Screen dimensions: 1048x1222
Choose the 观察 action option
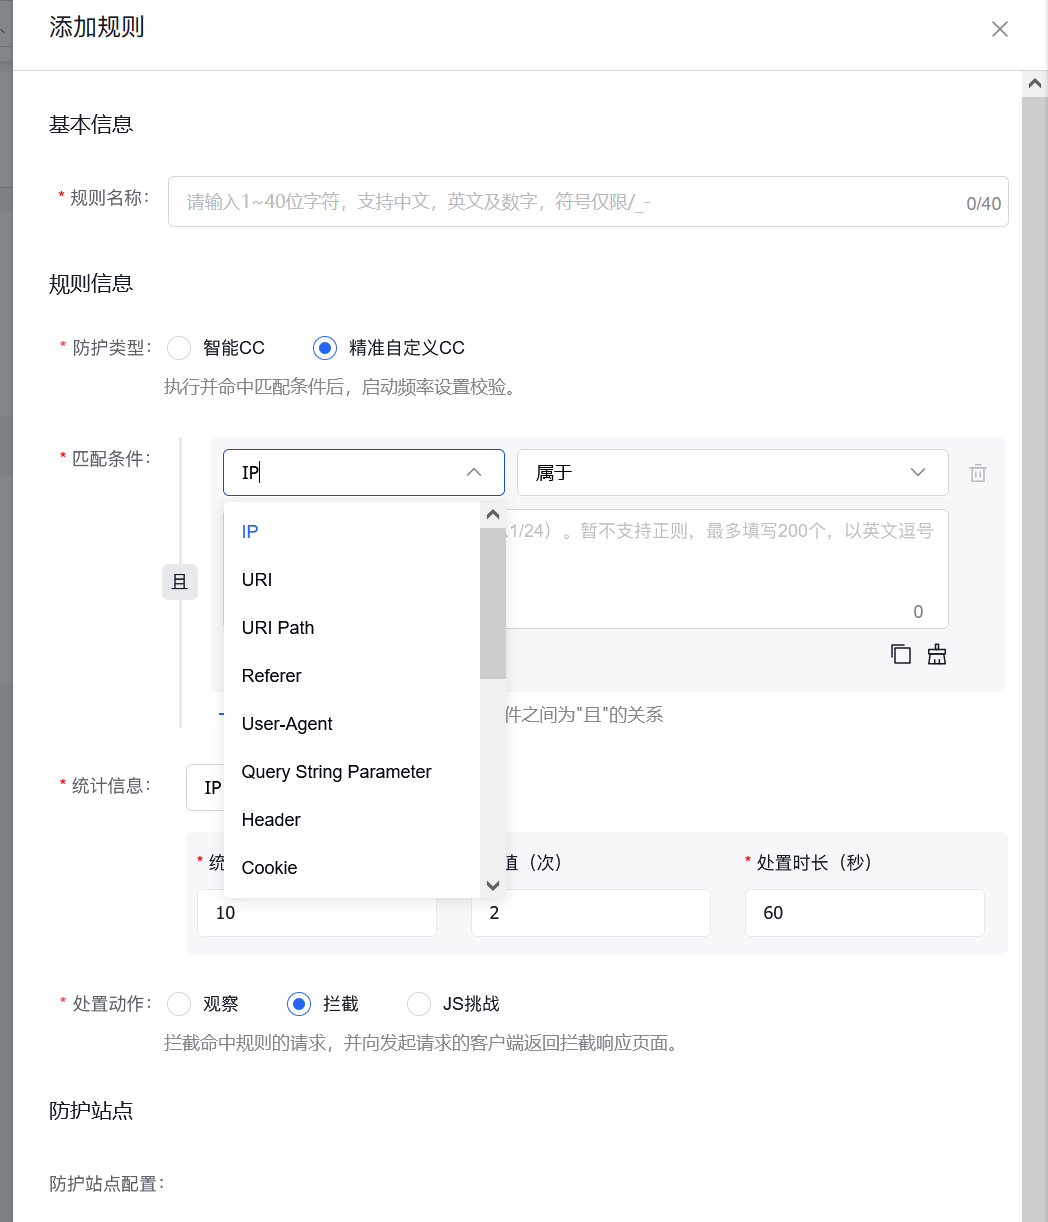click(178, 1003)
